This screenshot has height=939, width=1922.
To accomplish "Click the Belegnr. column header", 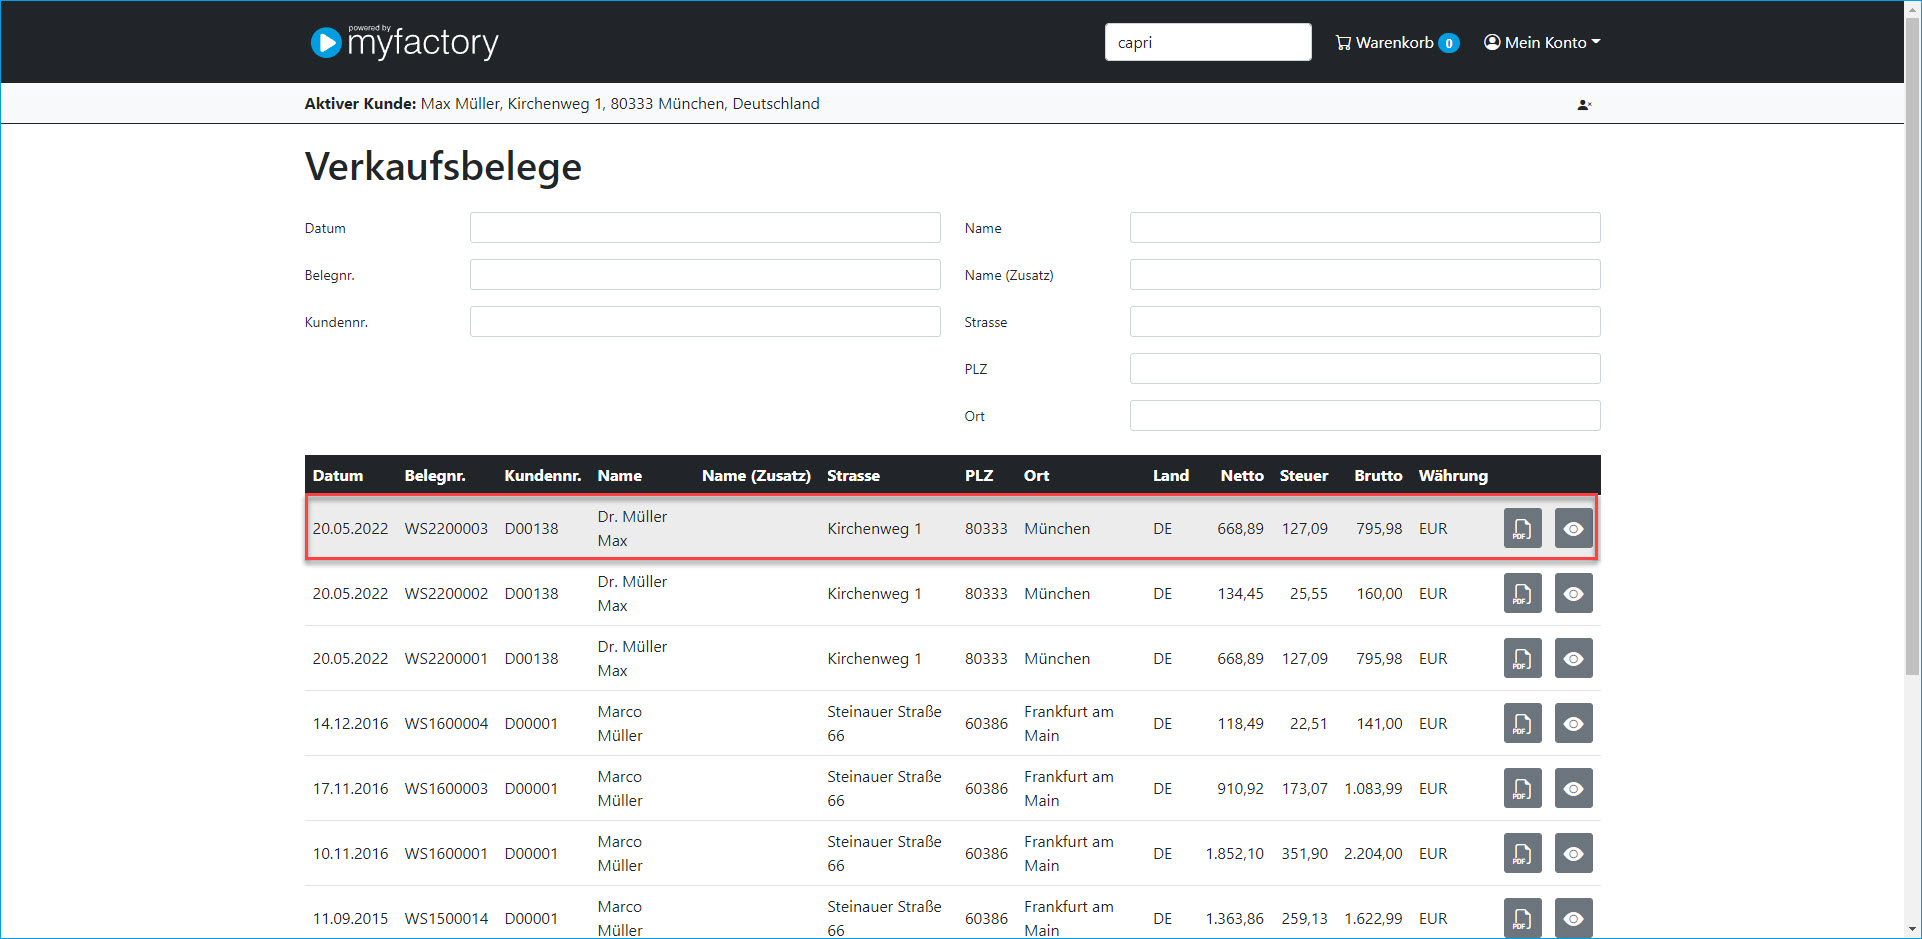I will coord(435,476).
